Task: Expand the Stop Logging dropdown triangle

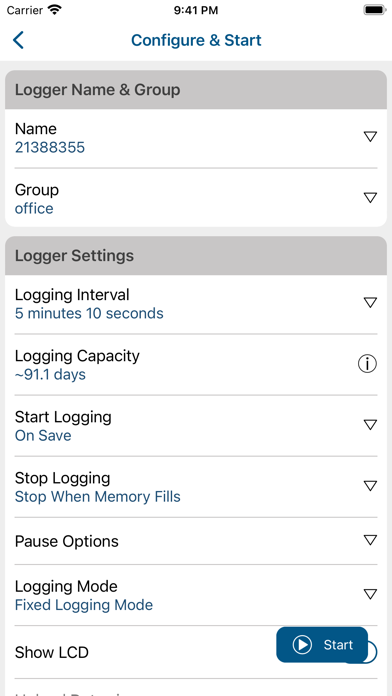Action: [370, 486]
